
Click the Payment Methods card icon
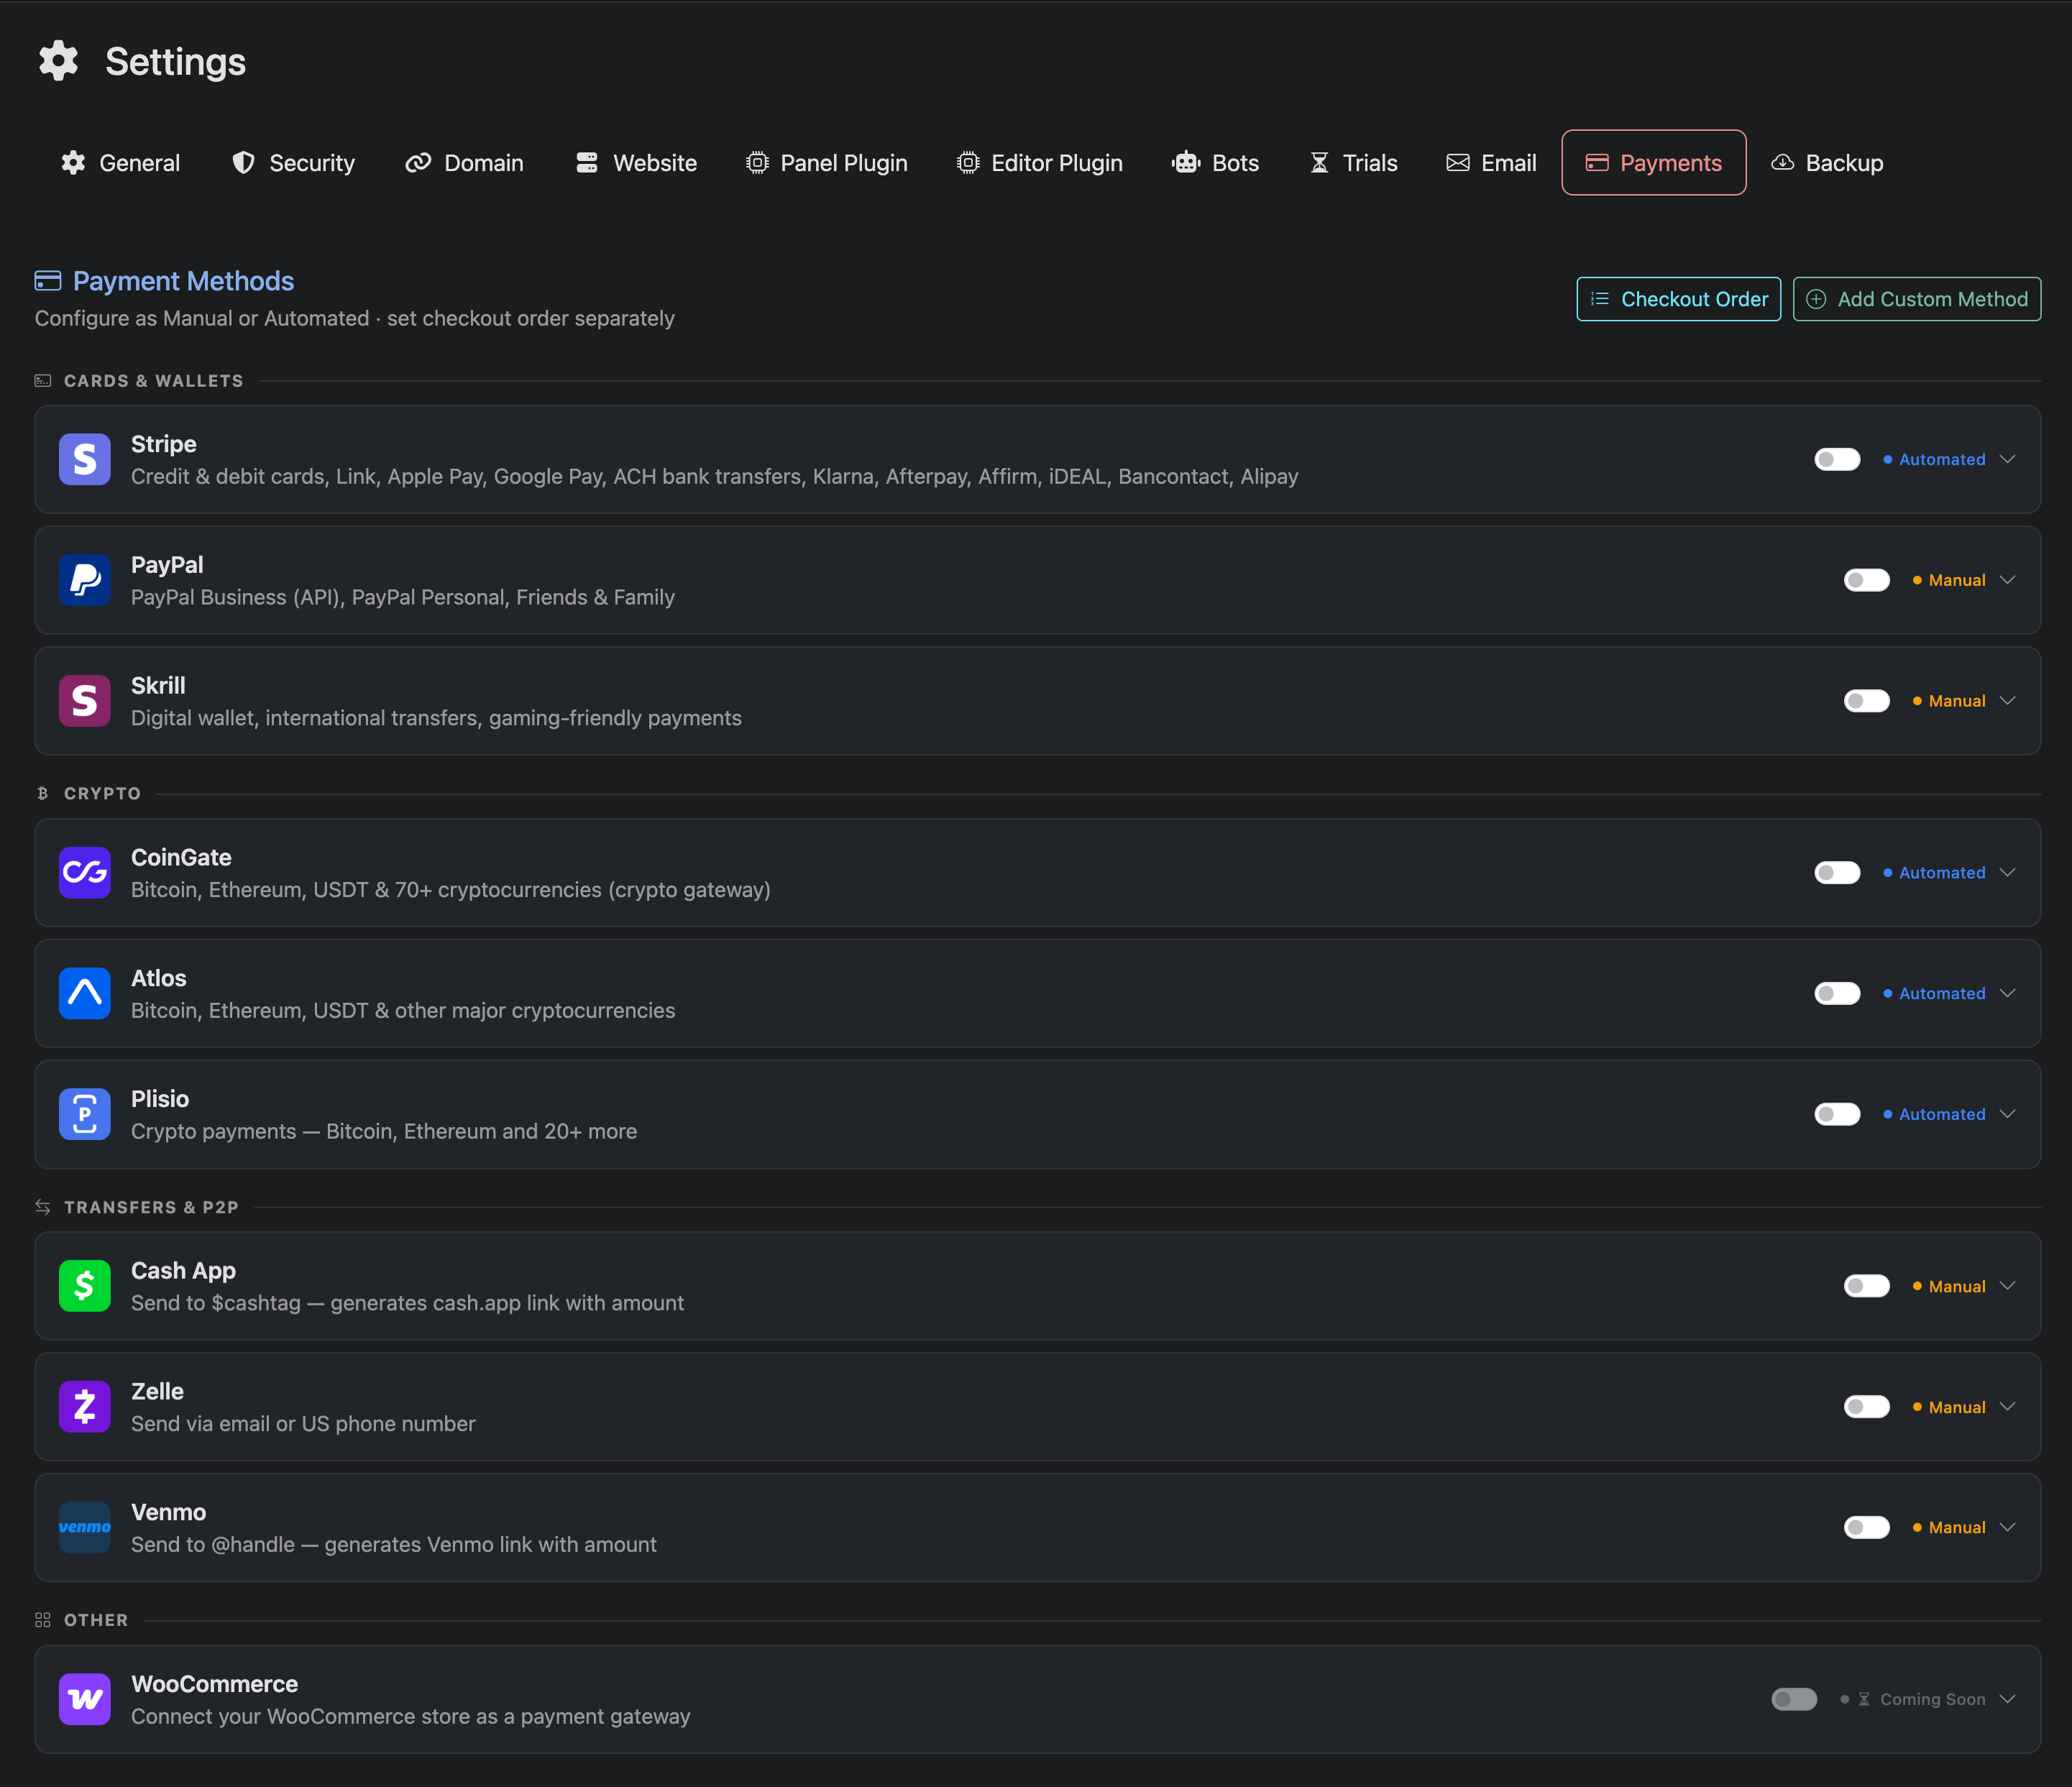pyautogui.click(x=48, y=280)
